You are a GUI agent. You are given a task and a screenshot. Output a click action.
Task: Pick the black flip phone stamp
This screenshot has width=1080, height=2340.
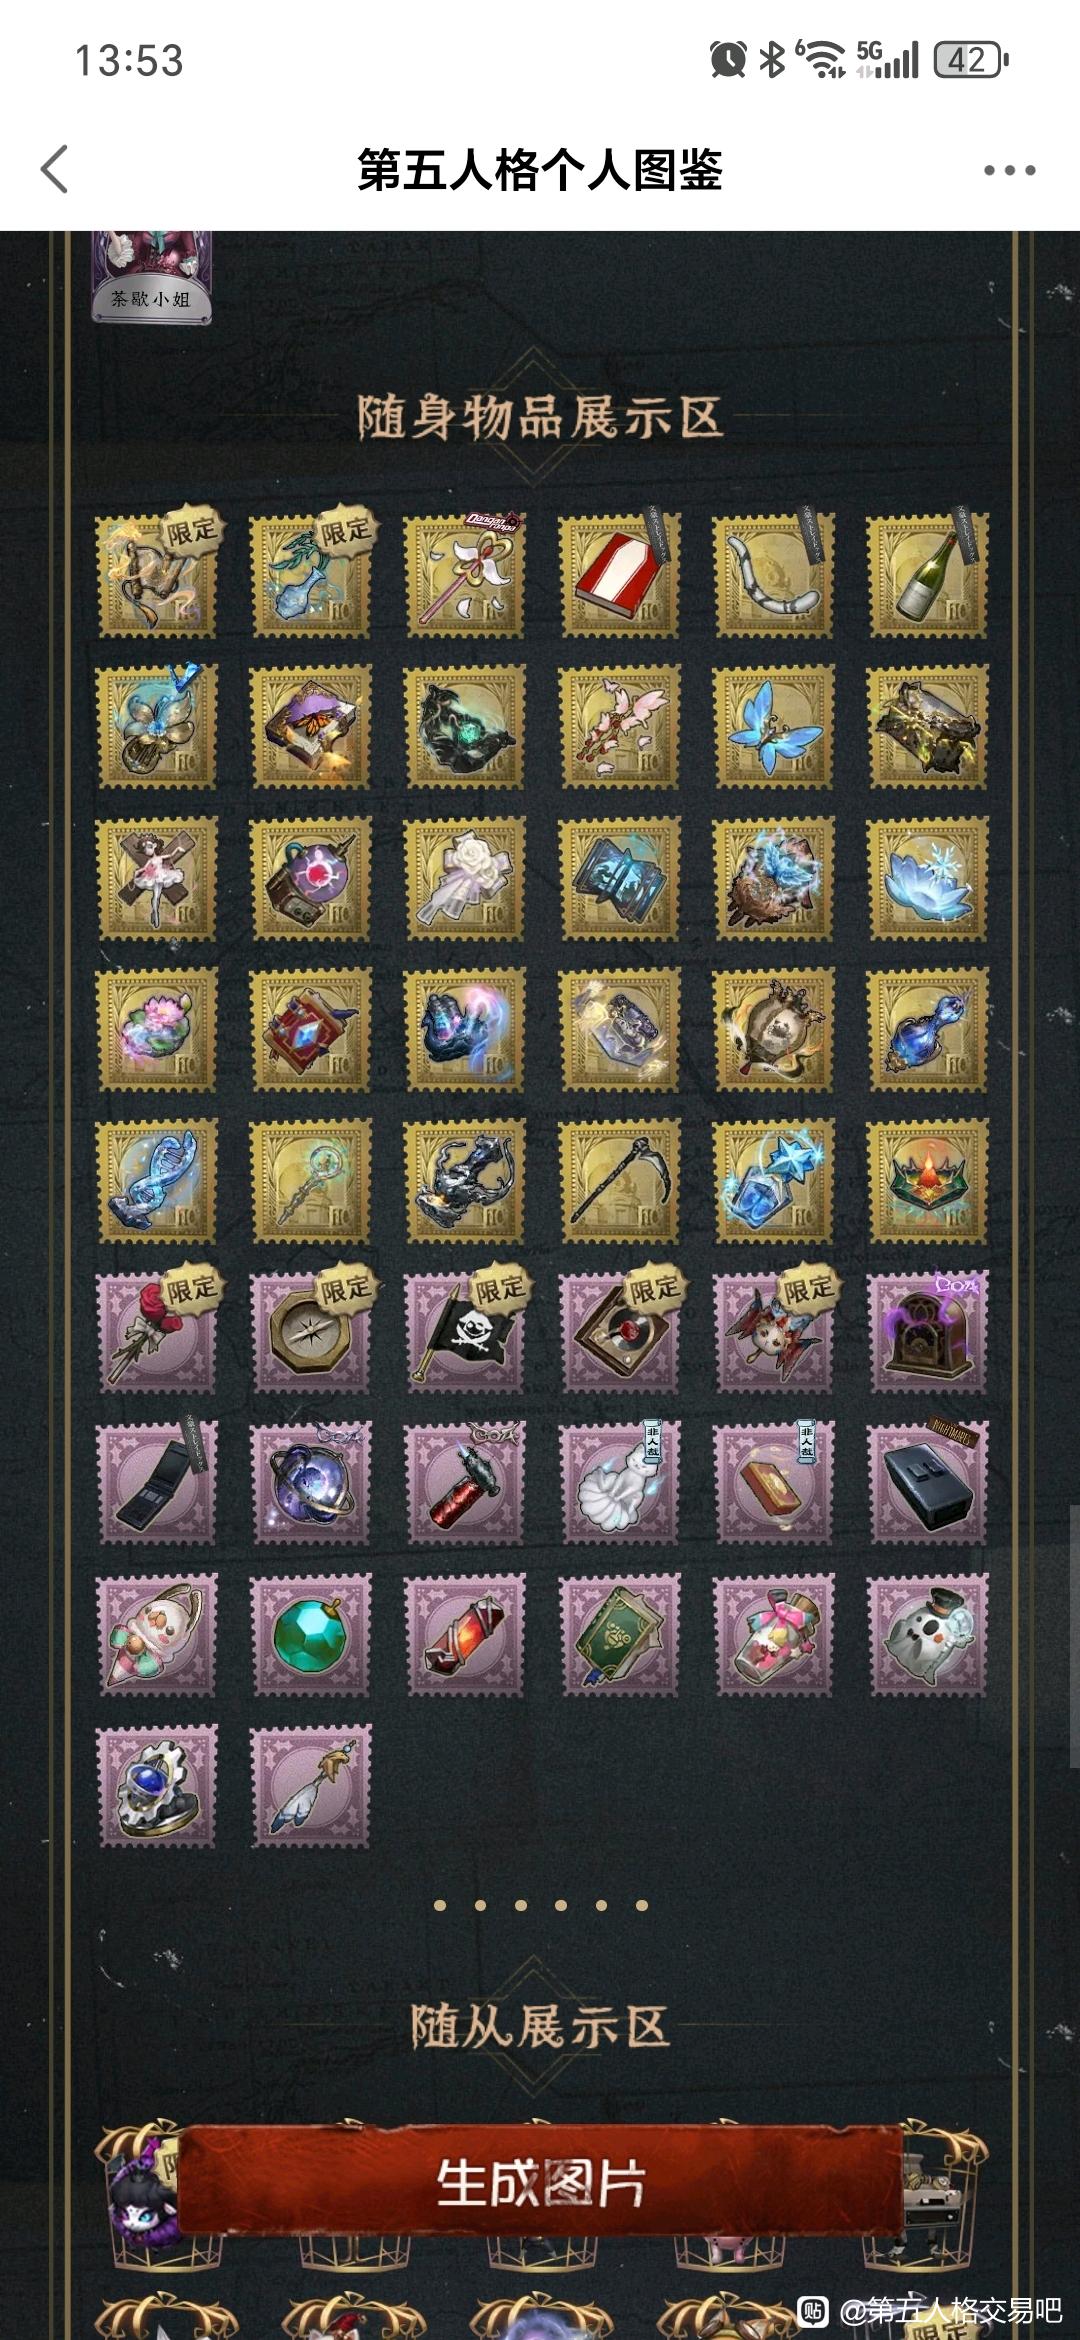click(157, 1483)
